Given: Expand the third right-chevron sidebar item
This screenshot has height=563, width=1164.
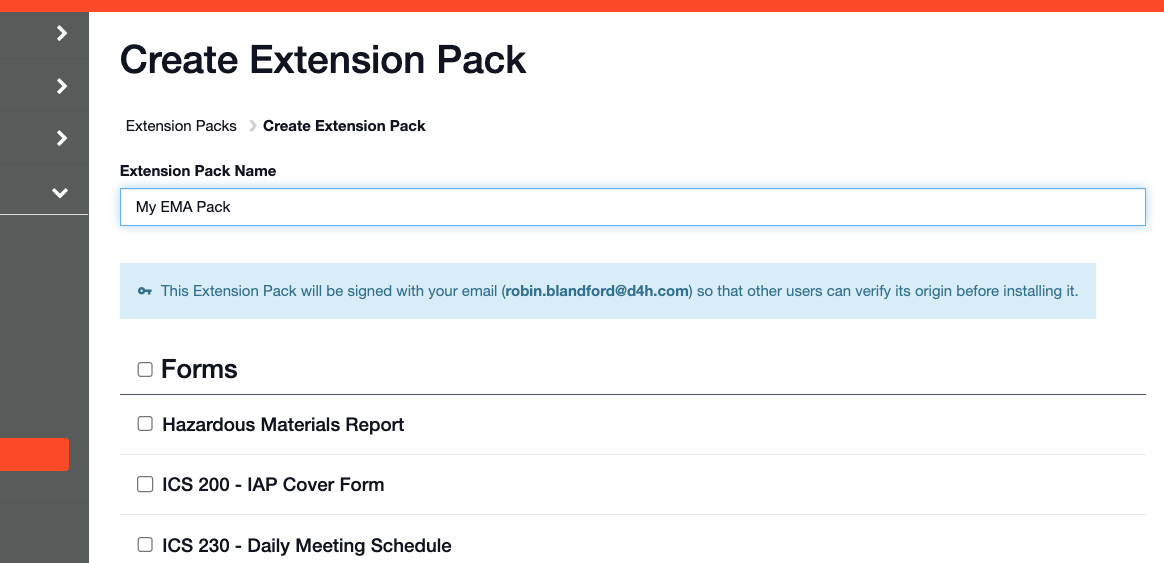Looking at the screenshot, I should coord(62,138).
